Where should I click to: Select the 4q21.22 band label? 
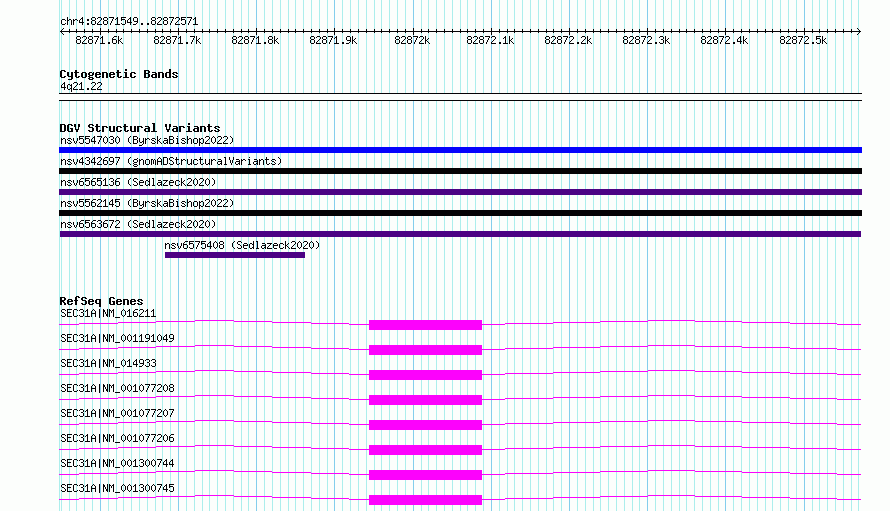coord(81,86)
